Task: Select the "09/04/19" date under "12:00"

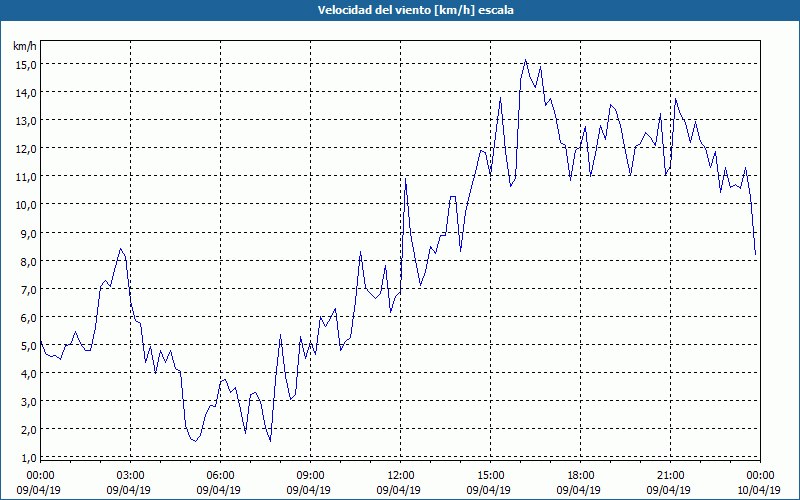Action: coord(398,490)
